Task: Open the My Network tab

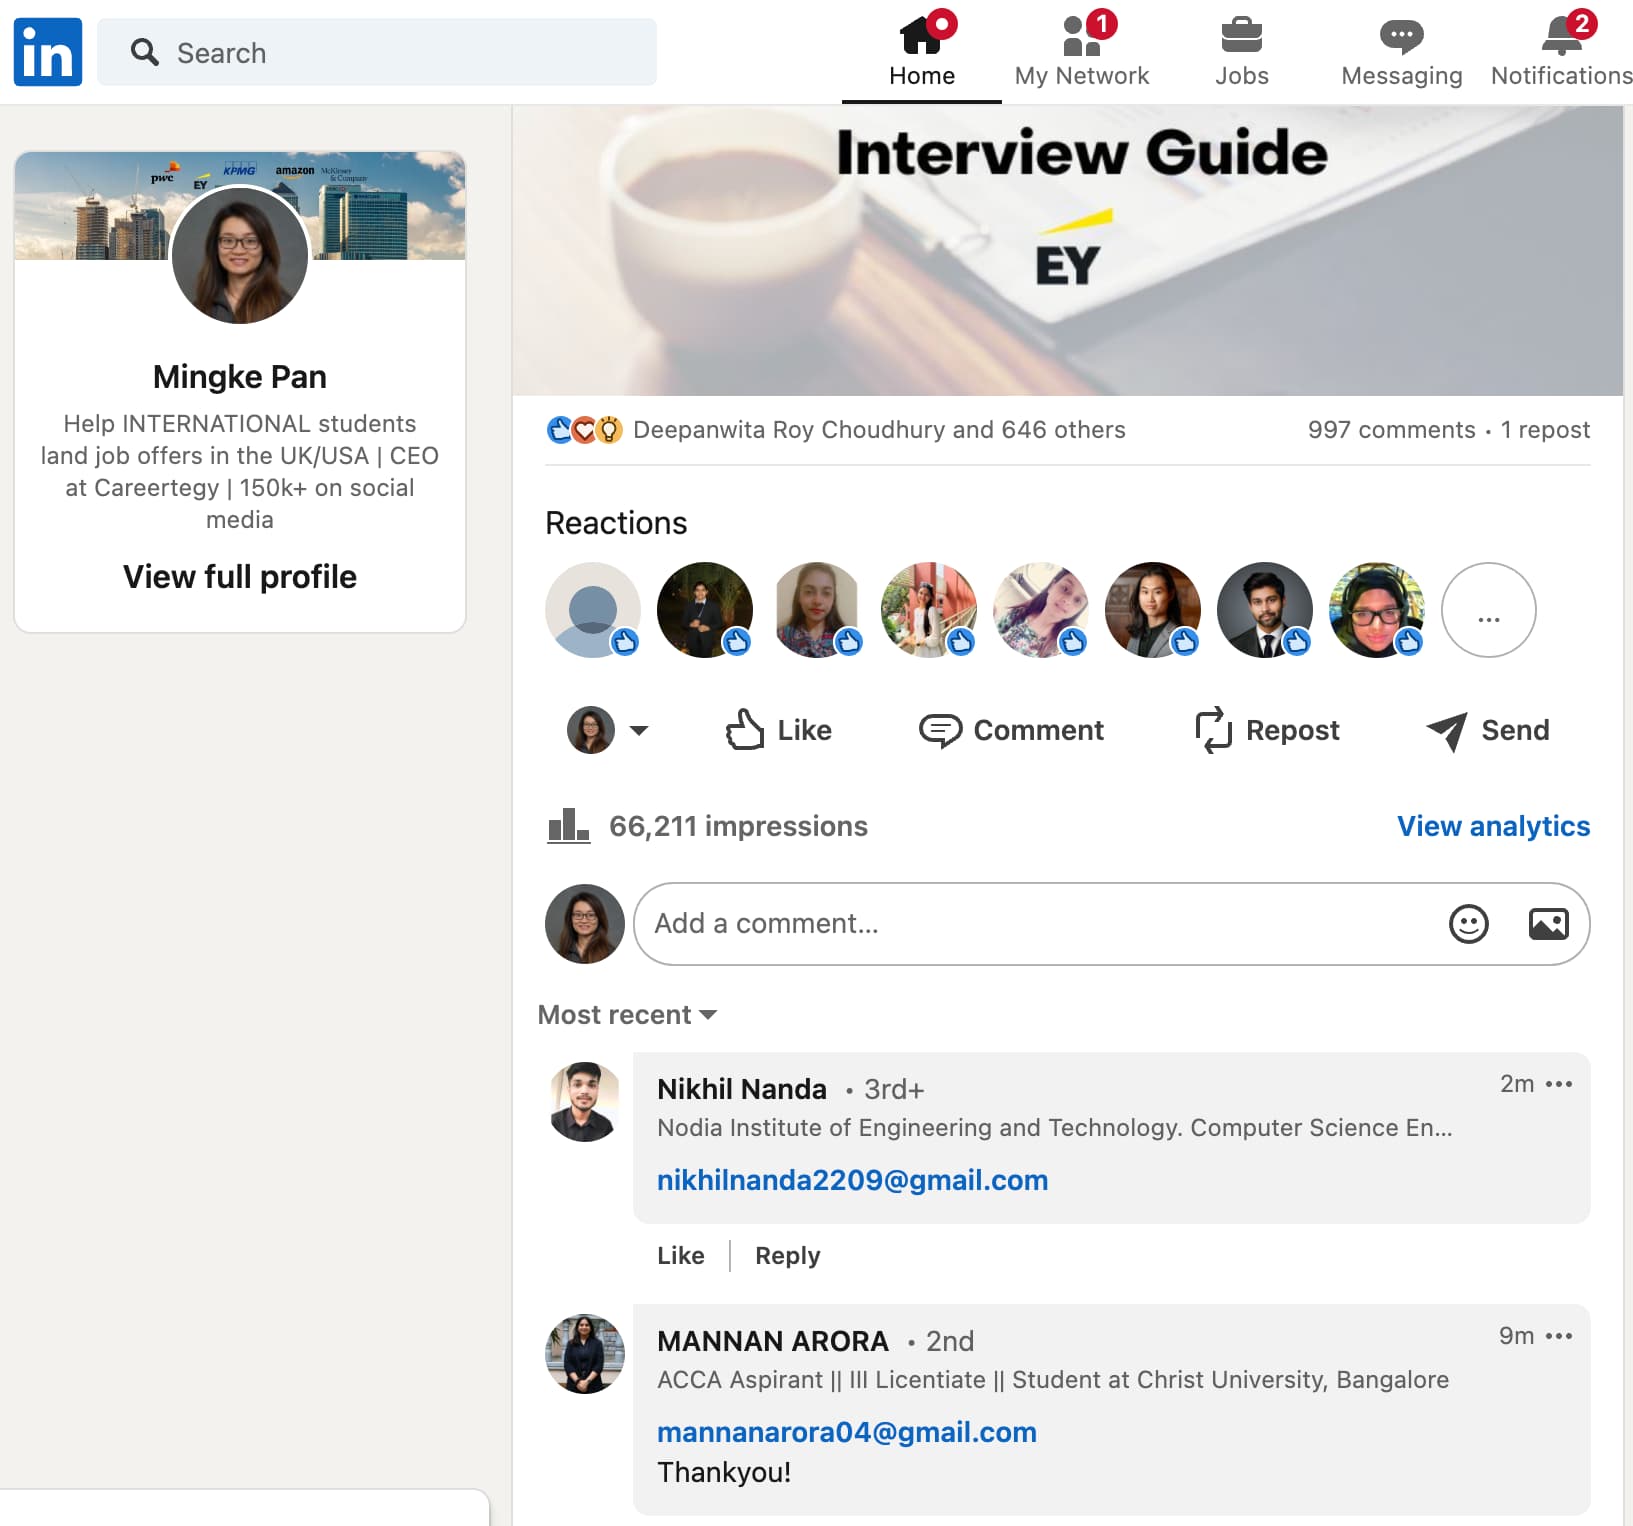Action: tap(1082, 50)
